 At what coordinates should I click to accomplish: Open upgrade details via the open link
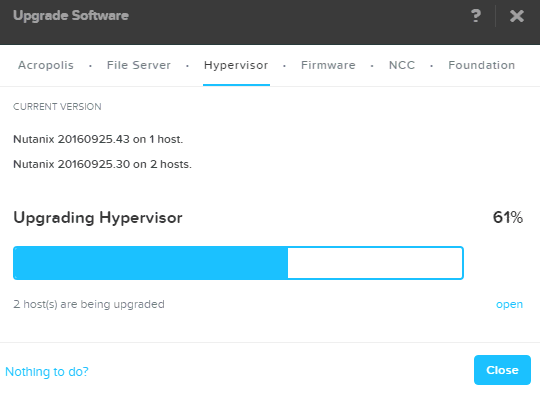[x=509, y=304]
